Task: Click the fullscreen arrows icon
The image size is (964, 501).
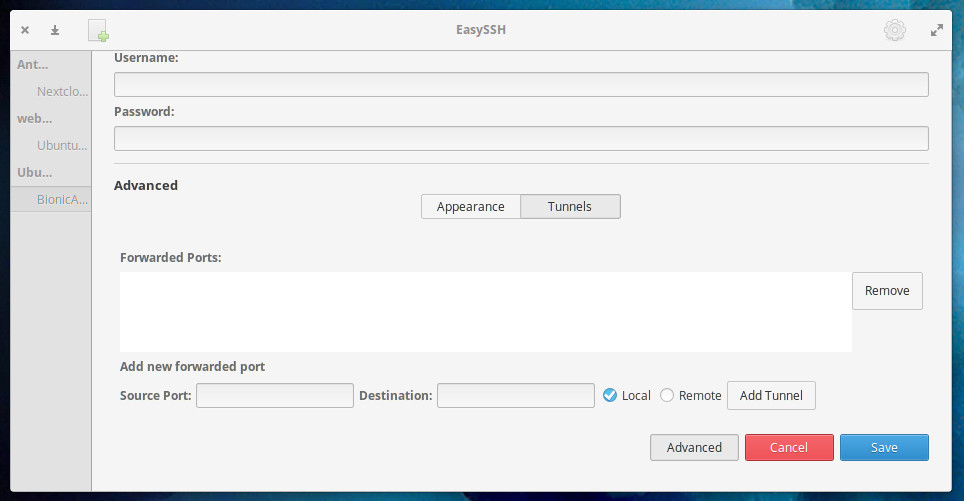Action: [937, 30]
